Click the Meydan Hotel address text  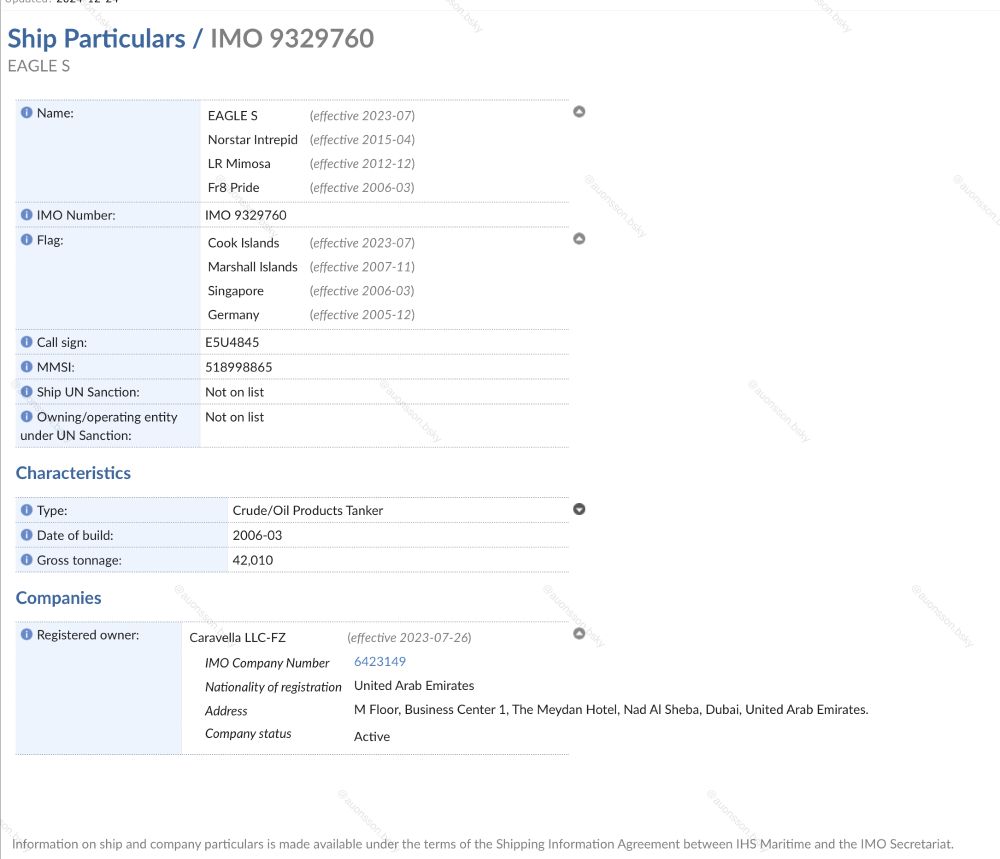611,710
